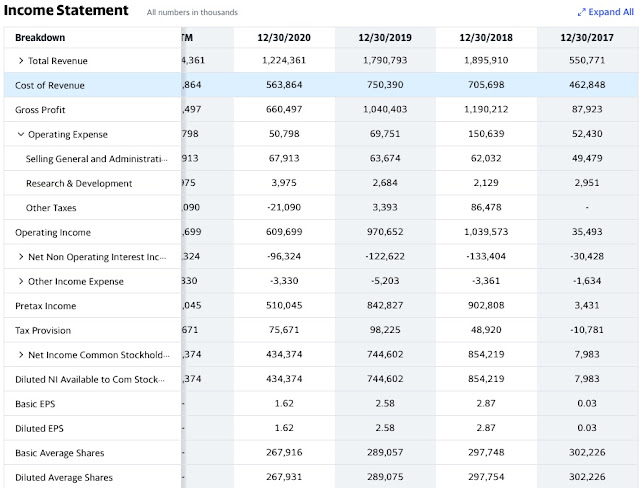Click the Expand All arrows icon

[582, 12]
